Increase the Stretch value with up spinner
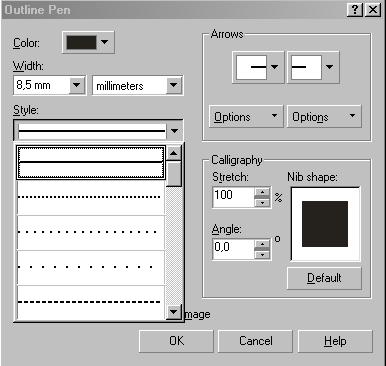The width and height of the screenshot is (386, 366). (263, 192)
